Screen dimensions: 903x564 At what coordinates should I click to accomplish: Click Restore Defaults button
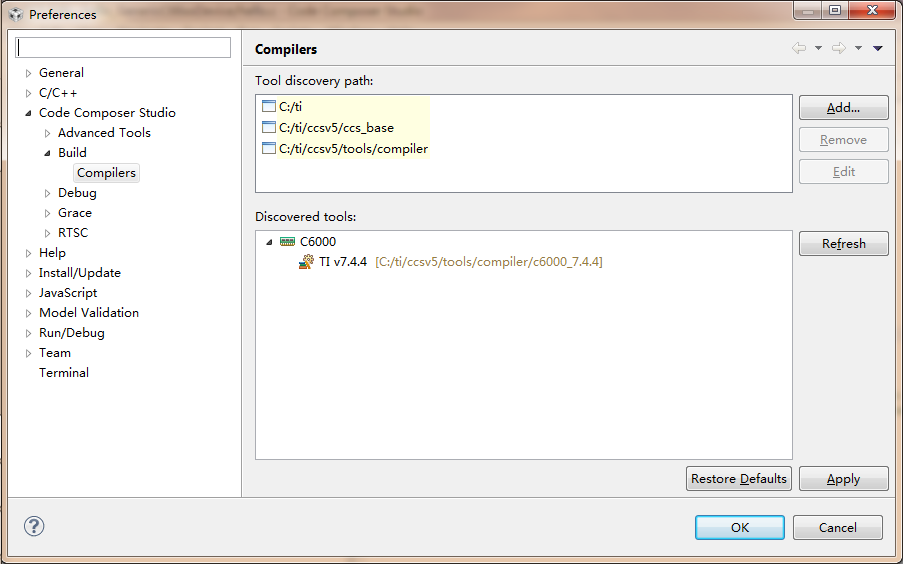point(739,479)
